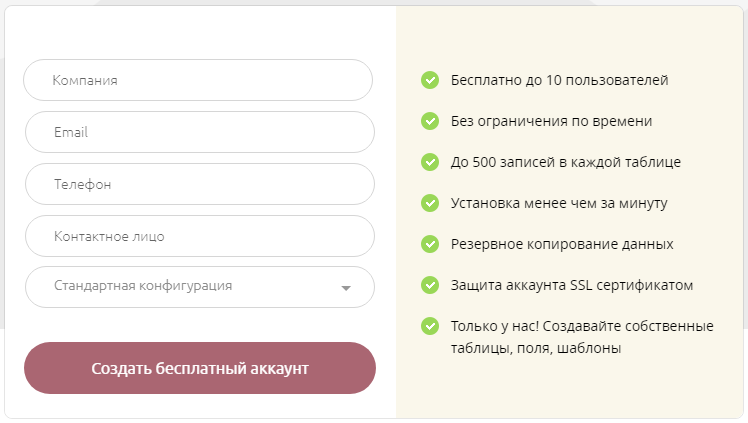Viewport: 748px width, 423px height.
Task: Focus the 'Контактное лицо' field
Action: [198, 236]
